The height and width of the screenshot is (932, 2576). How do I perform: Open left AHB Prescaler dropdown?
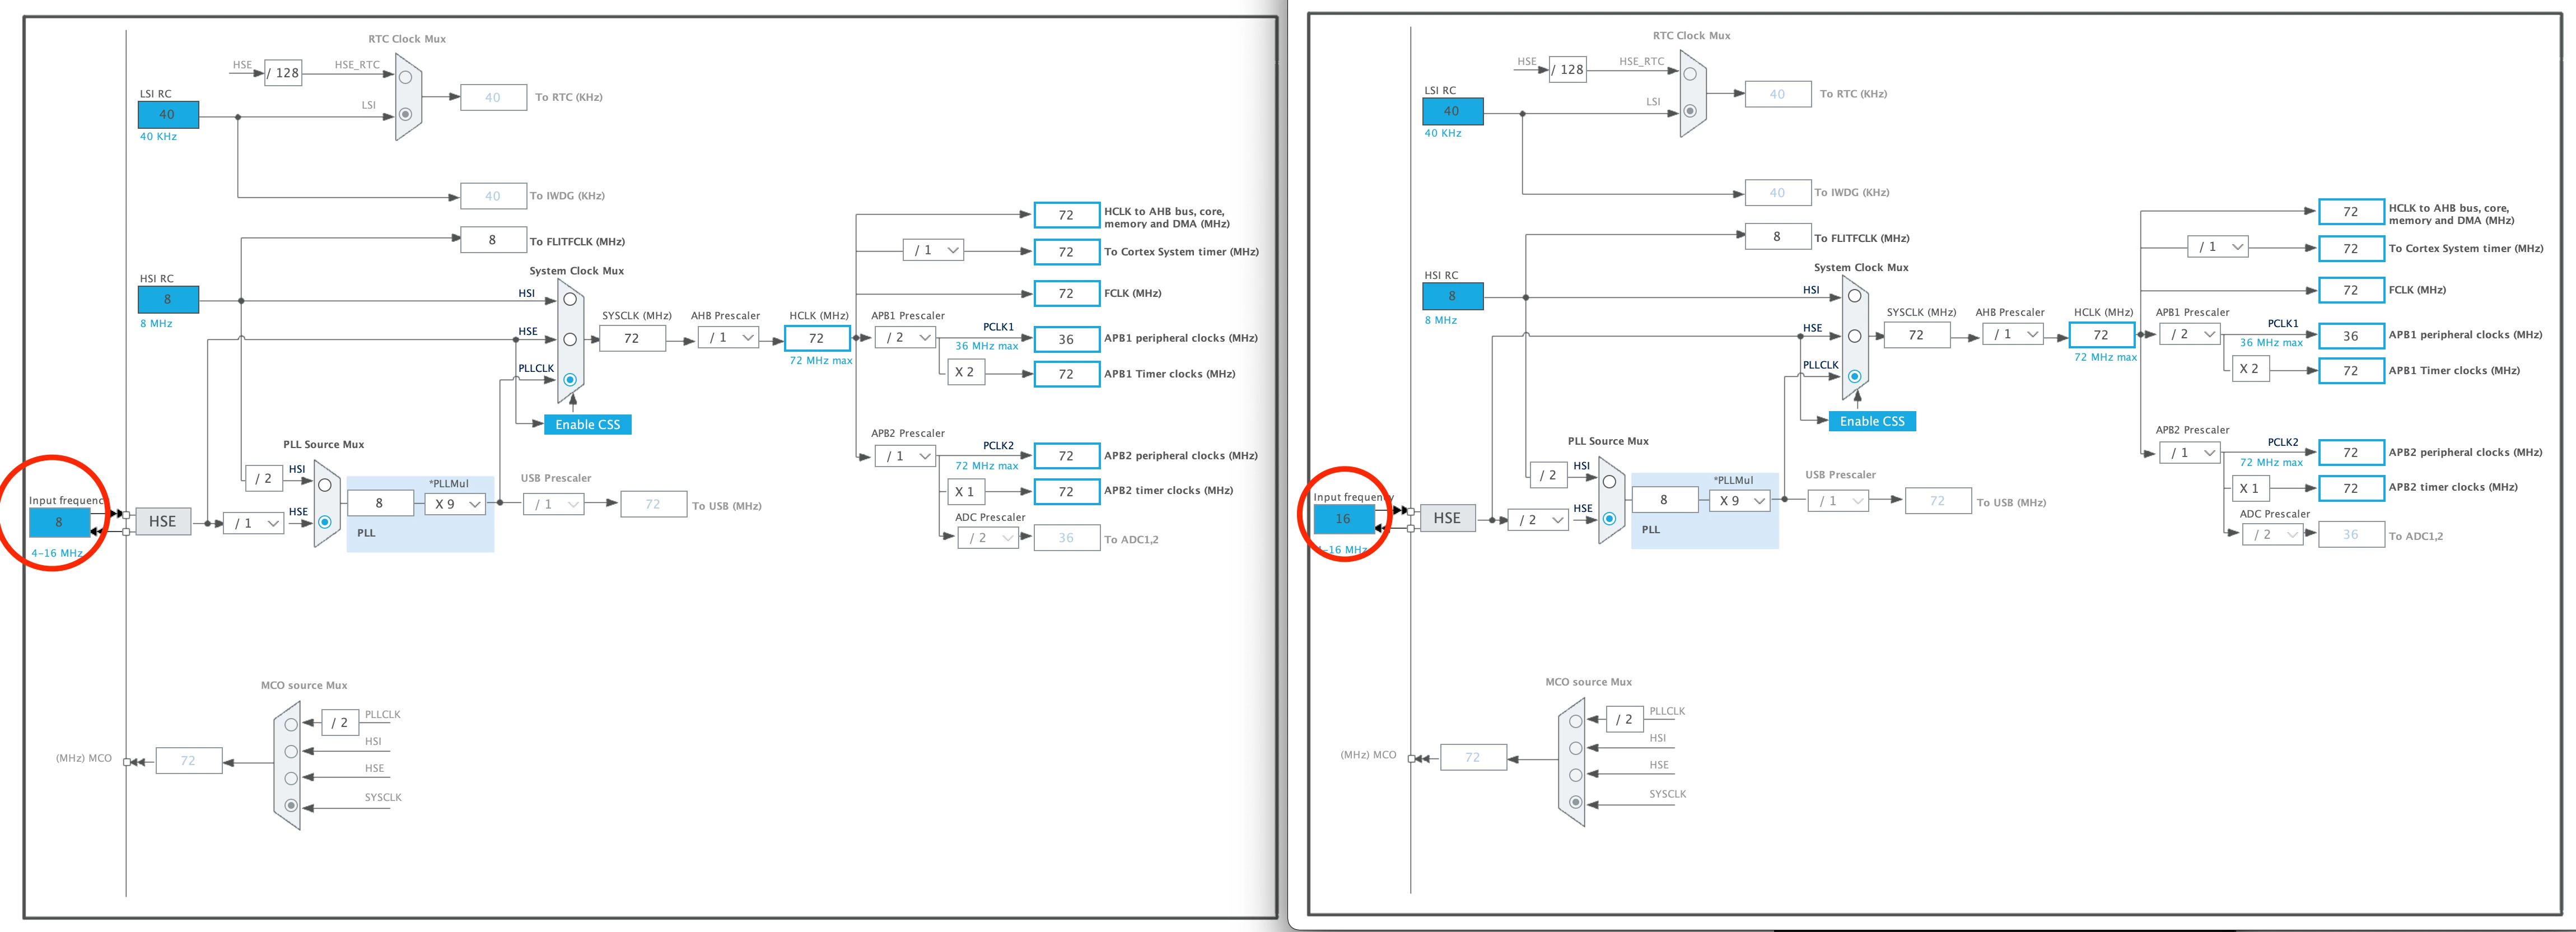(x=729, y=338)
